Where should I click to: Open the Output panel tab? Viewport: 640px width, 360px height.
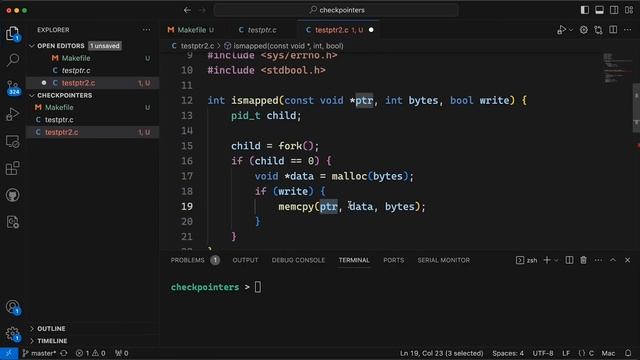coord(245,260)
